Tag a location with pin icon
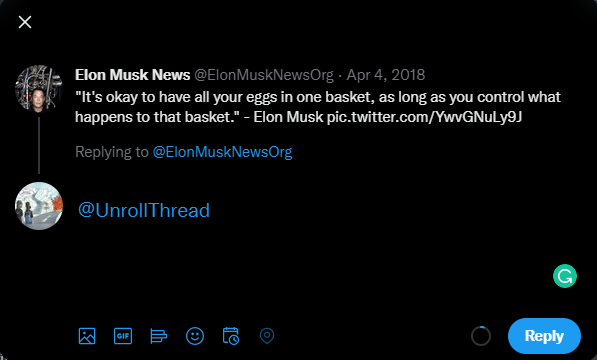This screenshot has height=360, width=597. (x=267, y=336)
